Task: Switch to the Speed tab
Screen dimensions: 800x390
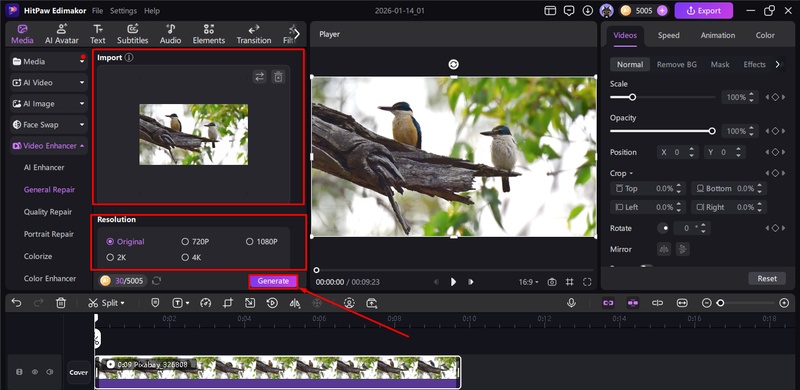Action: tap(668, 35)
